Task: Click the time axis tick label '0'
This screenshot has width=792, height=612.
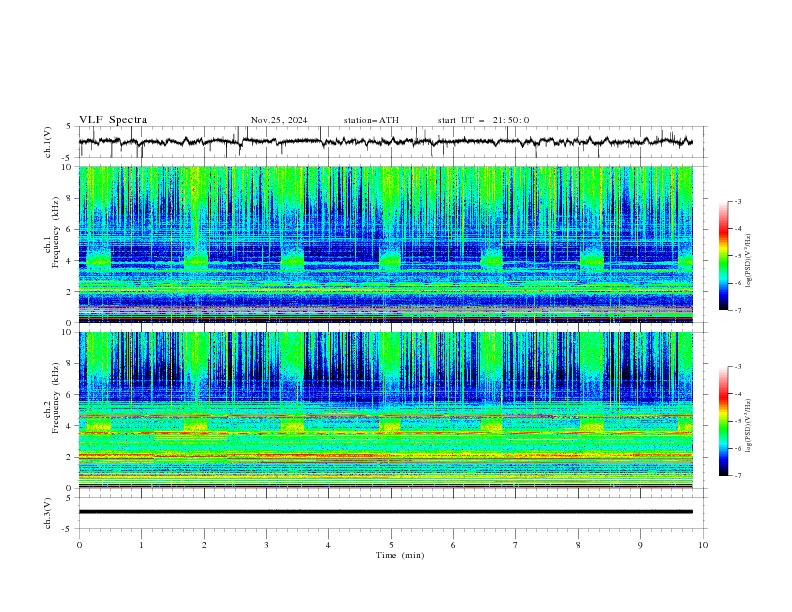Action: pos(79,545)
